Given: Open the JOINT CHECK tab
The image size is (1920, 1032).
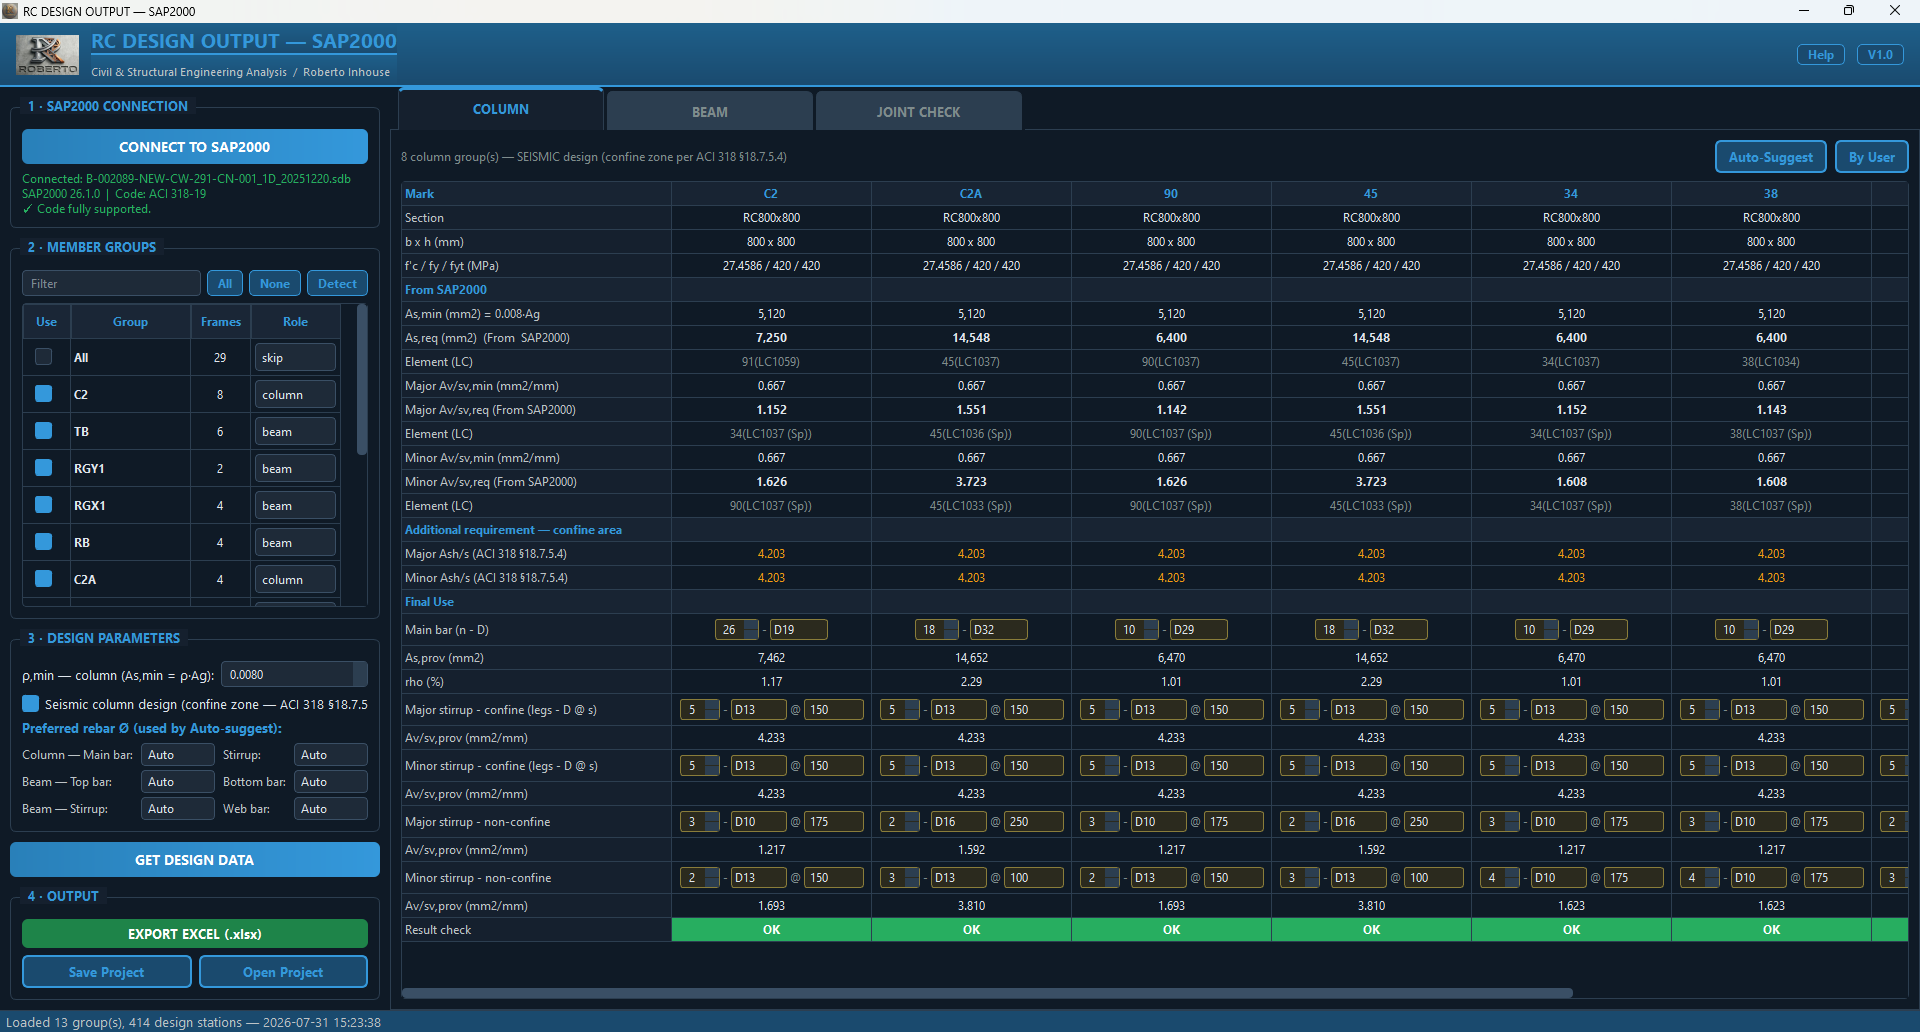Looking at the screenshot, I should click(x=918, y=112).
